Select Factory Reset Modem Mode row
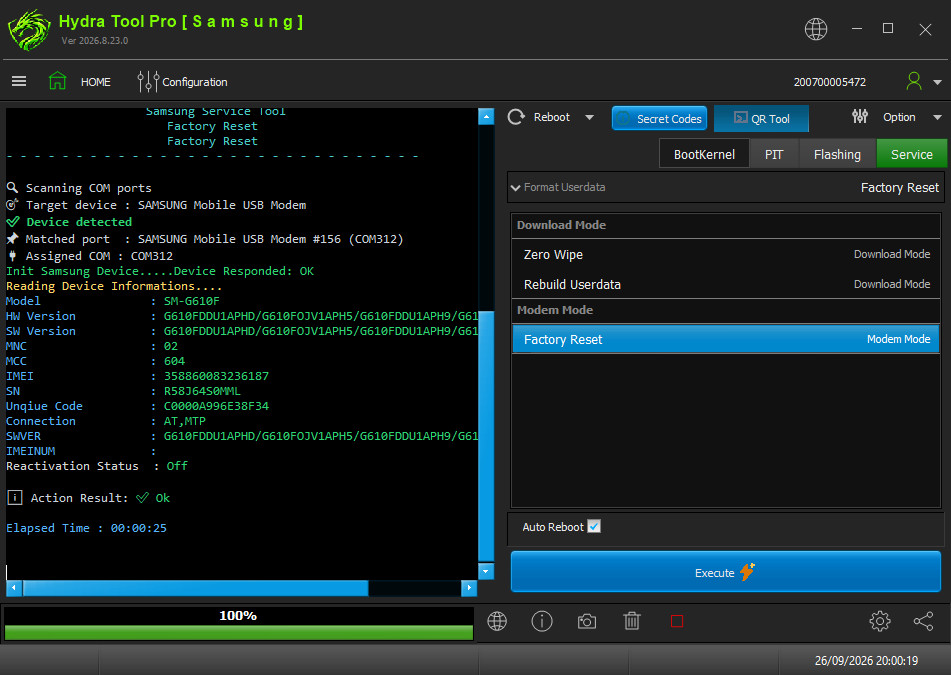This screenshot has height=675, width=951. pos(726,339)
